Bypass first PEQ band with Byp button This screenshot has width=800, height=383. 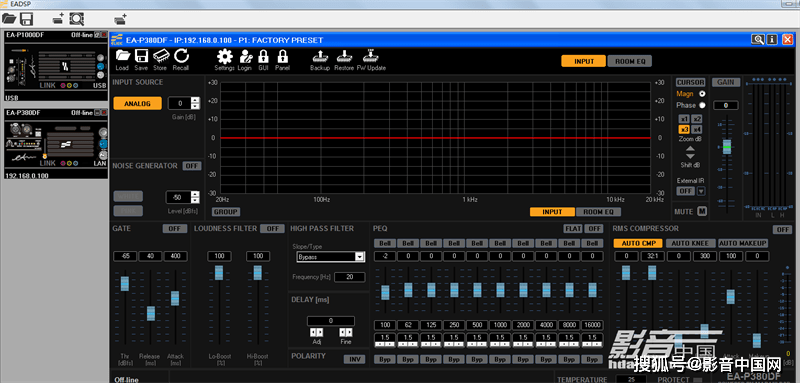click(385, 359)
